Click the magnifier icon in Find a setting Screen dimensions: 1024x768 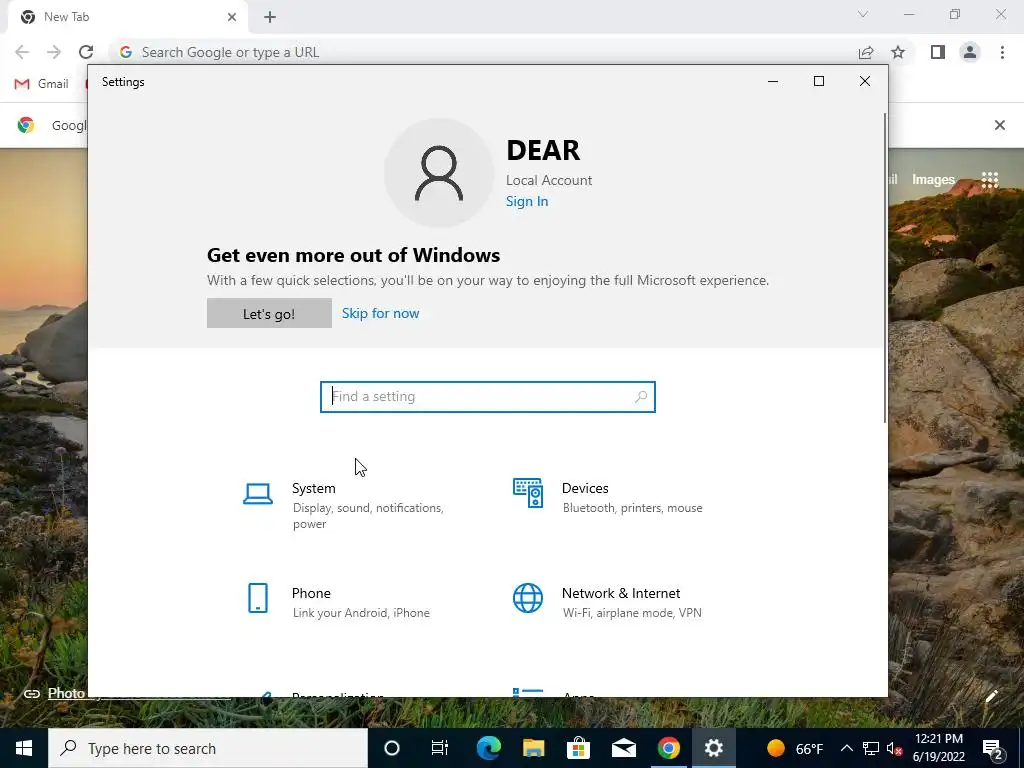(641, 396)
